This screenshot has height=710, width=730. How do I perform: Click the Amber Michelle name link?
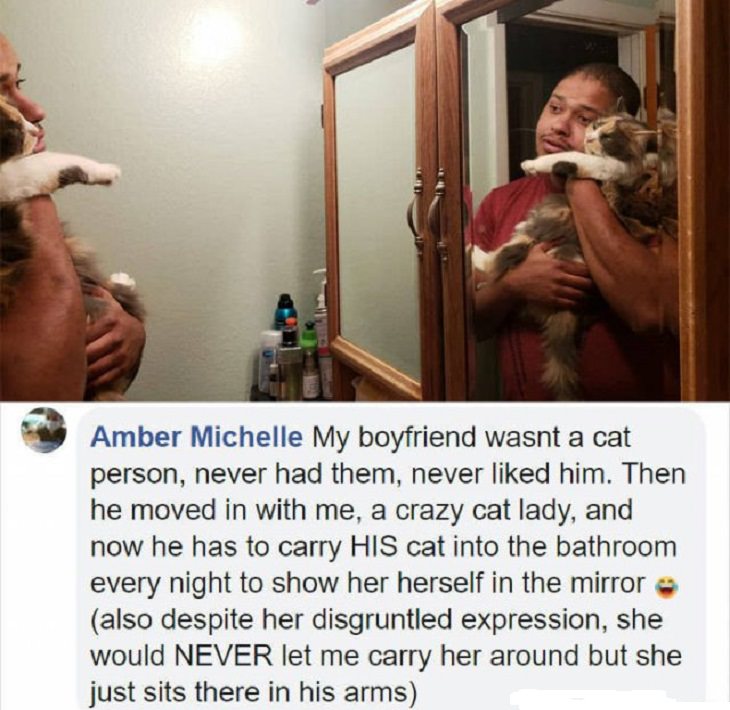(x=197, y=437)
